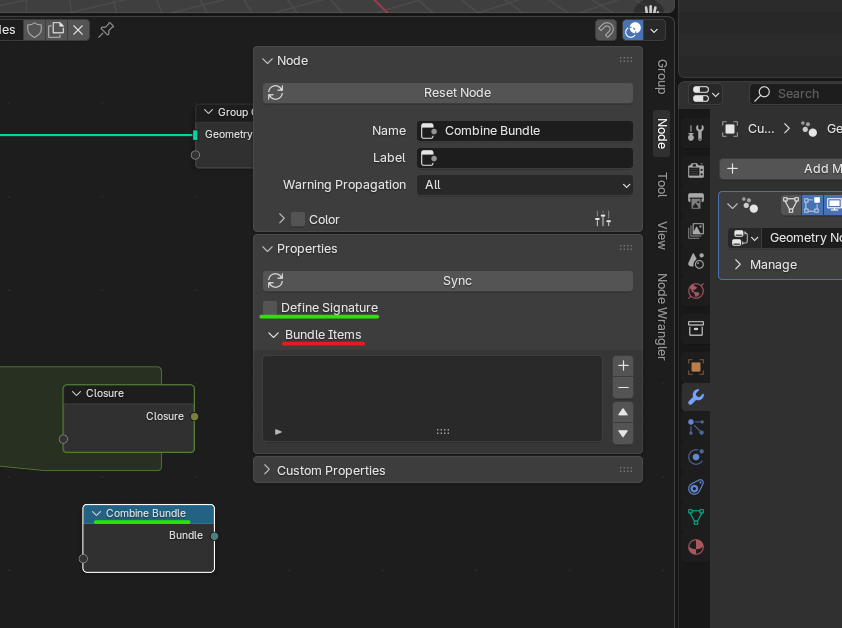This screenshot has width=842, height=628.
Task: Open modifier node group browse dropdown
Action: coord(745,238)
